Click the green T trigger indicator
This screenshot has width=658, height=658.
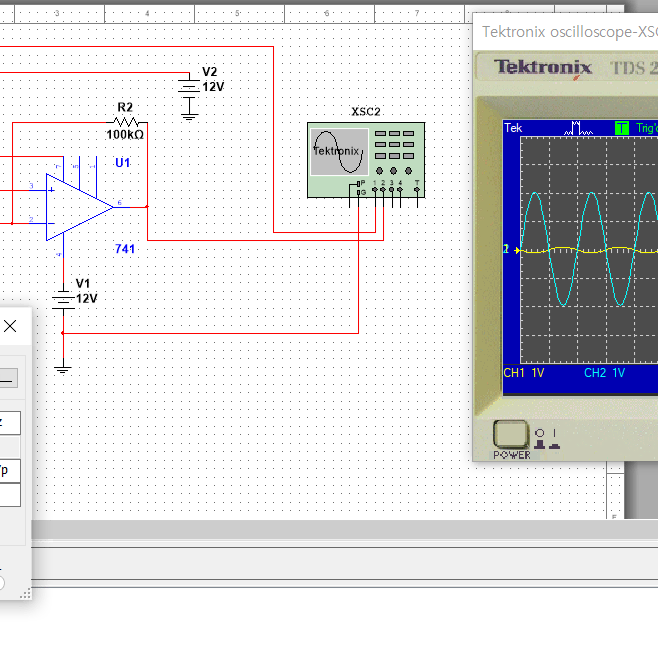coord(622,128)
